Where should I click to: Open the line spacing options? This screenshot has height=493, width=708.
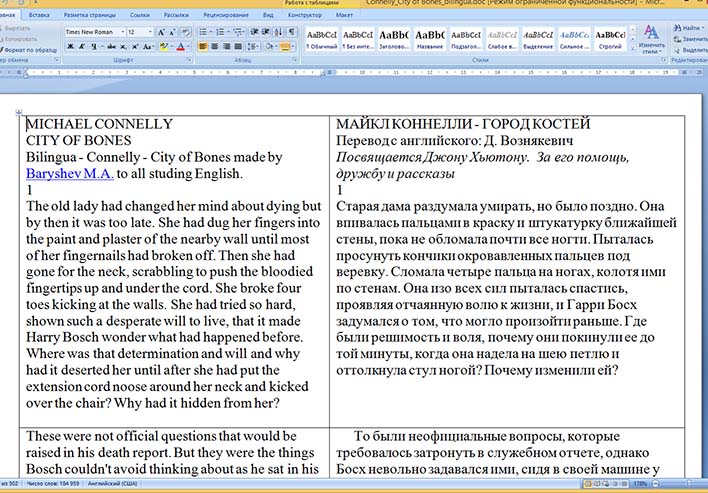pyautogui.click(x=253, y=47)
